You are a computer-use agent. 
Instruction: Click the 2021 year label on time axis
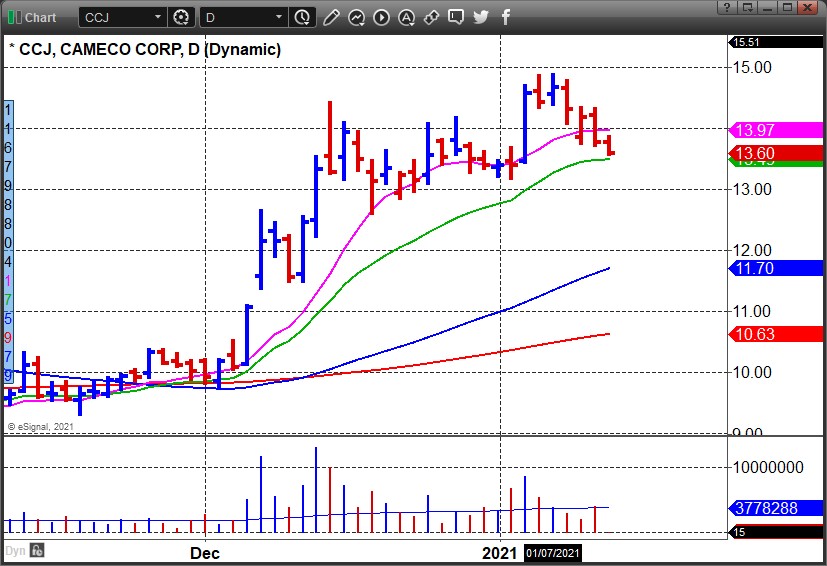pyautogui.click(x=499, y=553)
